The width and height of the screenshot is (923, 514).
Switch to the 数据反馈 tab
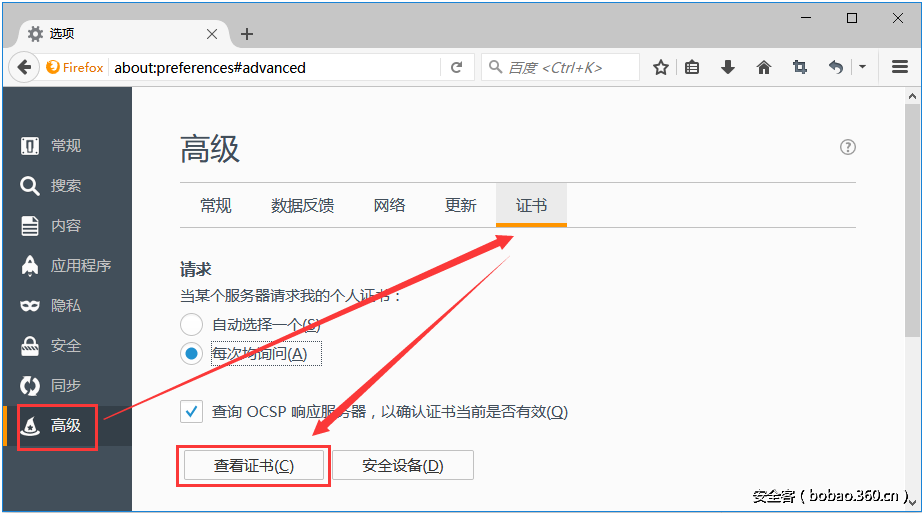pos(303,205)
